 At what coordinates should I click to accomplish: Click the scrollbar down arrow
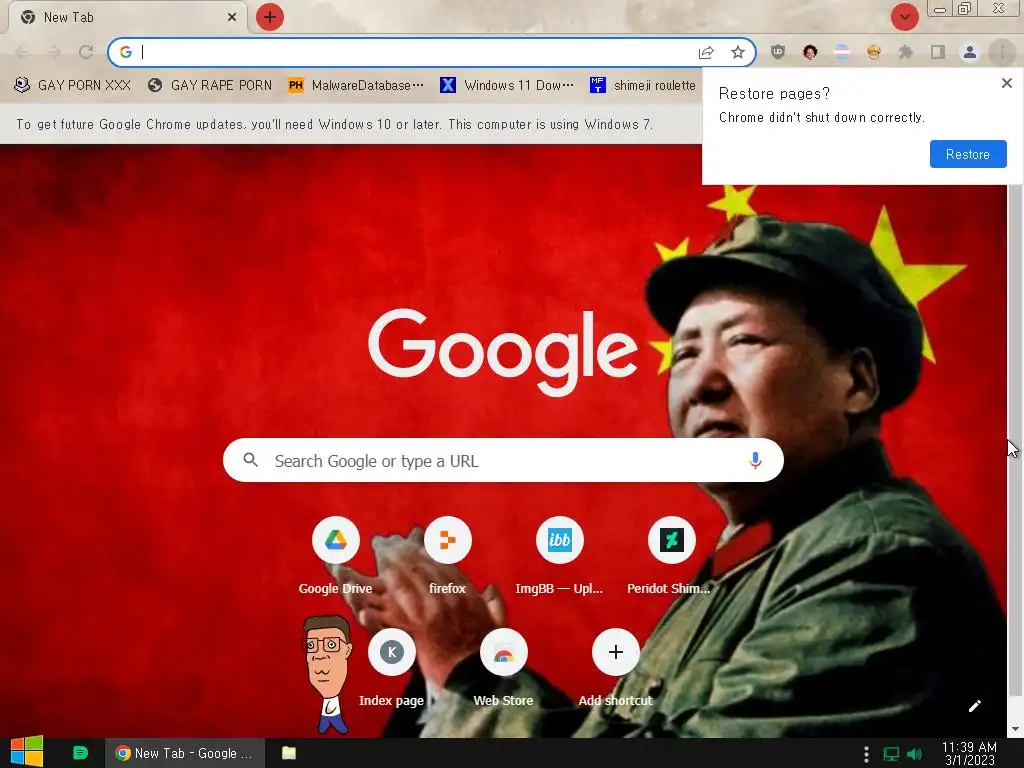pyautogui.click(x=1016, y=729)
